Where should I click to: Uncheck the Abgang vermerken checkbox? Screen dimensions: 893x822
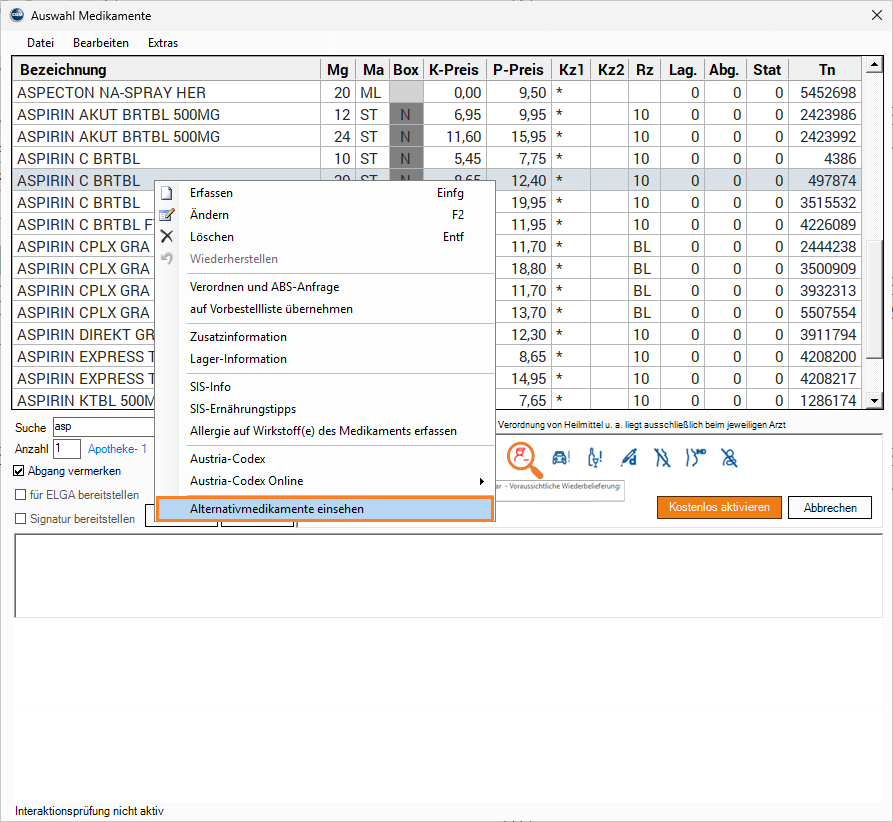pyautogui.click(x=20, y=471)
